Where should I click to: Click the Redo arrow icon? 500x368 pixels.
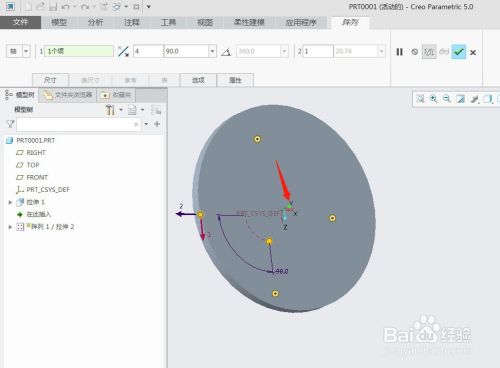pyautogui.click(x=85, y=7)
